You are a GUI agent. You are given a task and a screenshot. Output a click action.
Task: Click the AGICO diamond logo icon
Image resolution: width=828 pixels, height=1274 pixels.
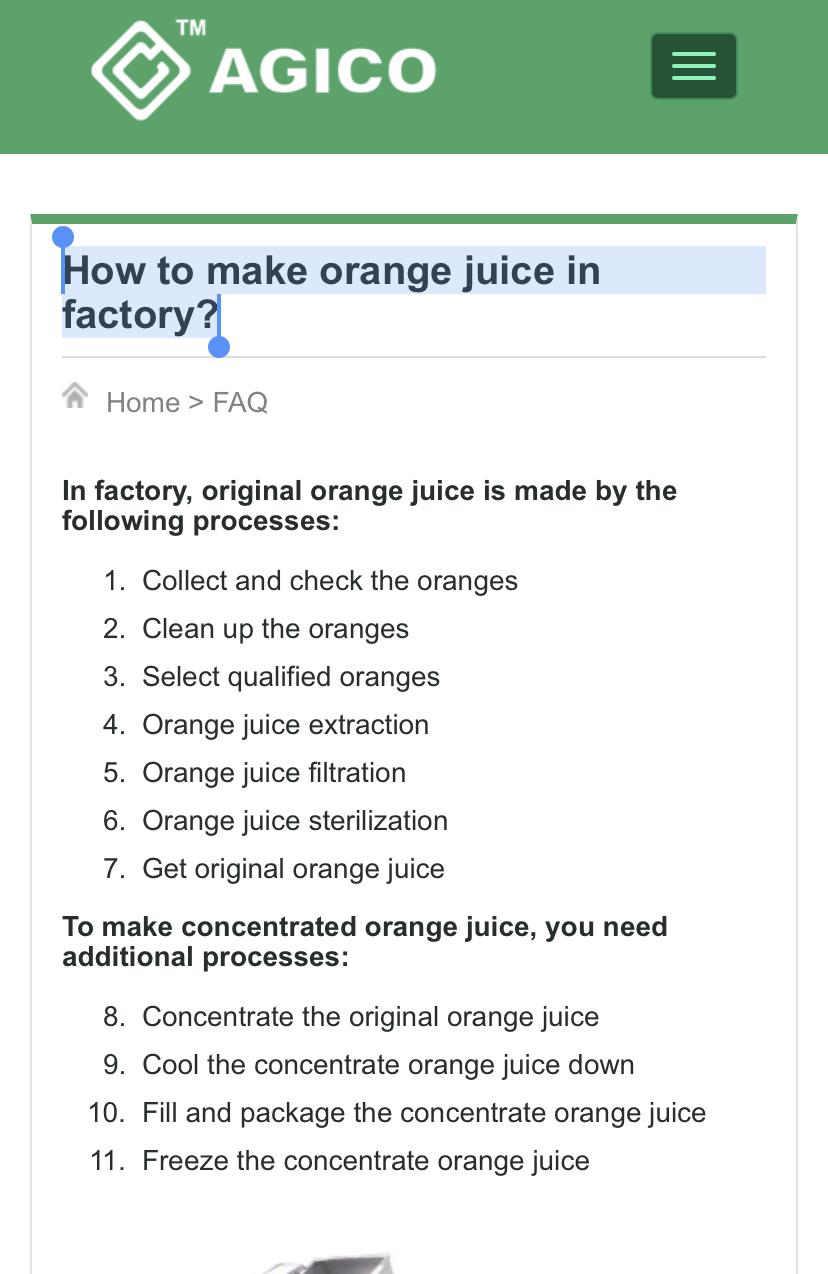(x=141, y=71)
